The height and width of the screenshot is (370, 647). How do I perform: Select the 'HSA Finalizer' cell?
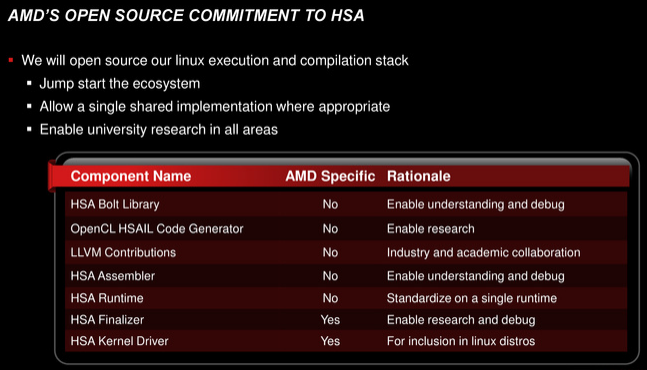point(107,320)
